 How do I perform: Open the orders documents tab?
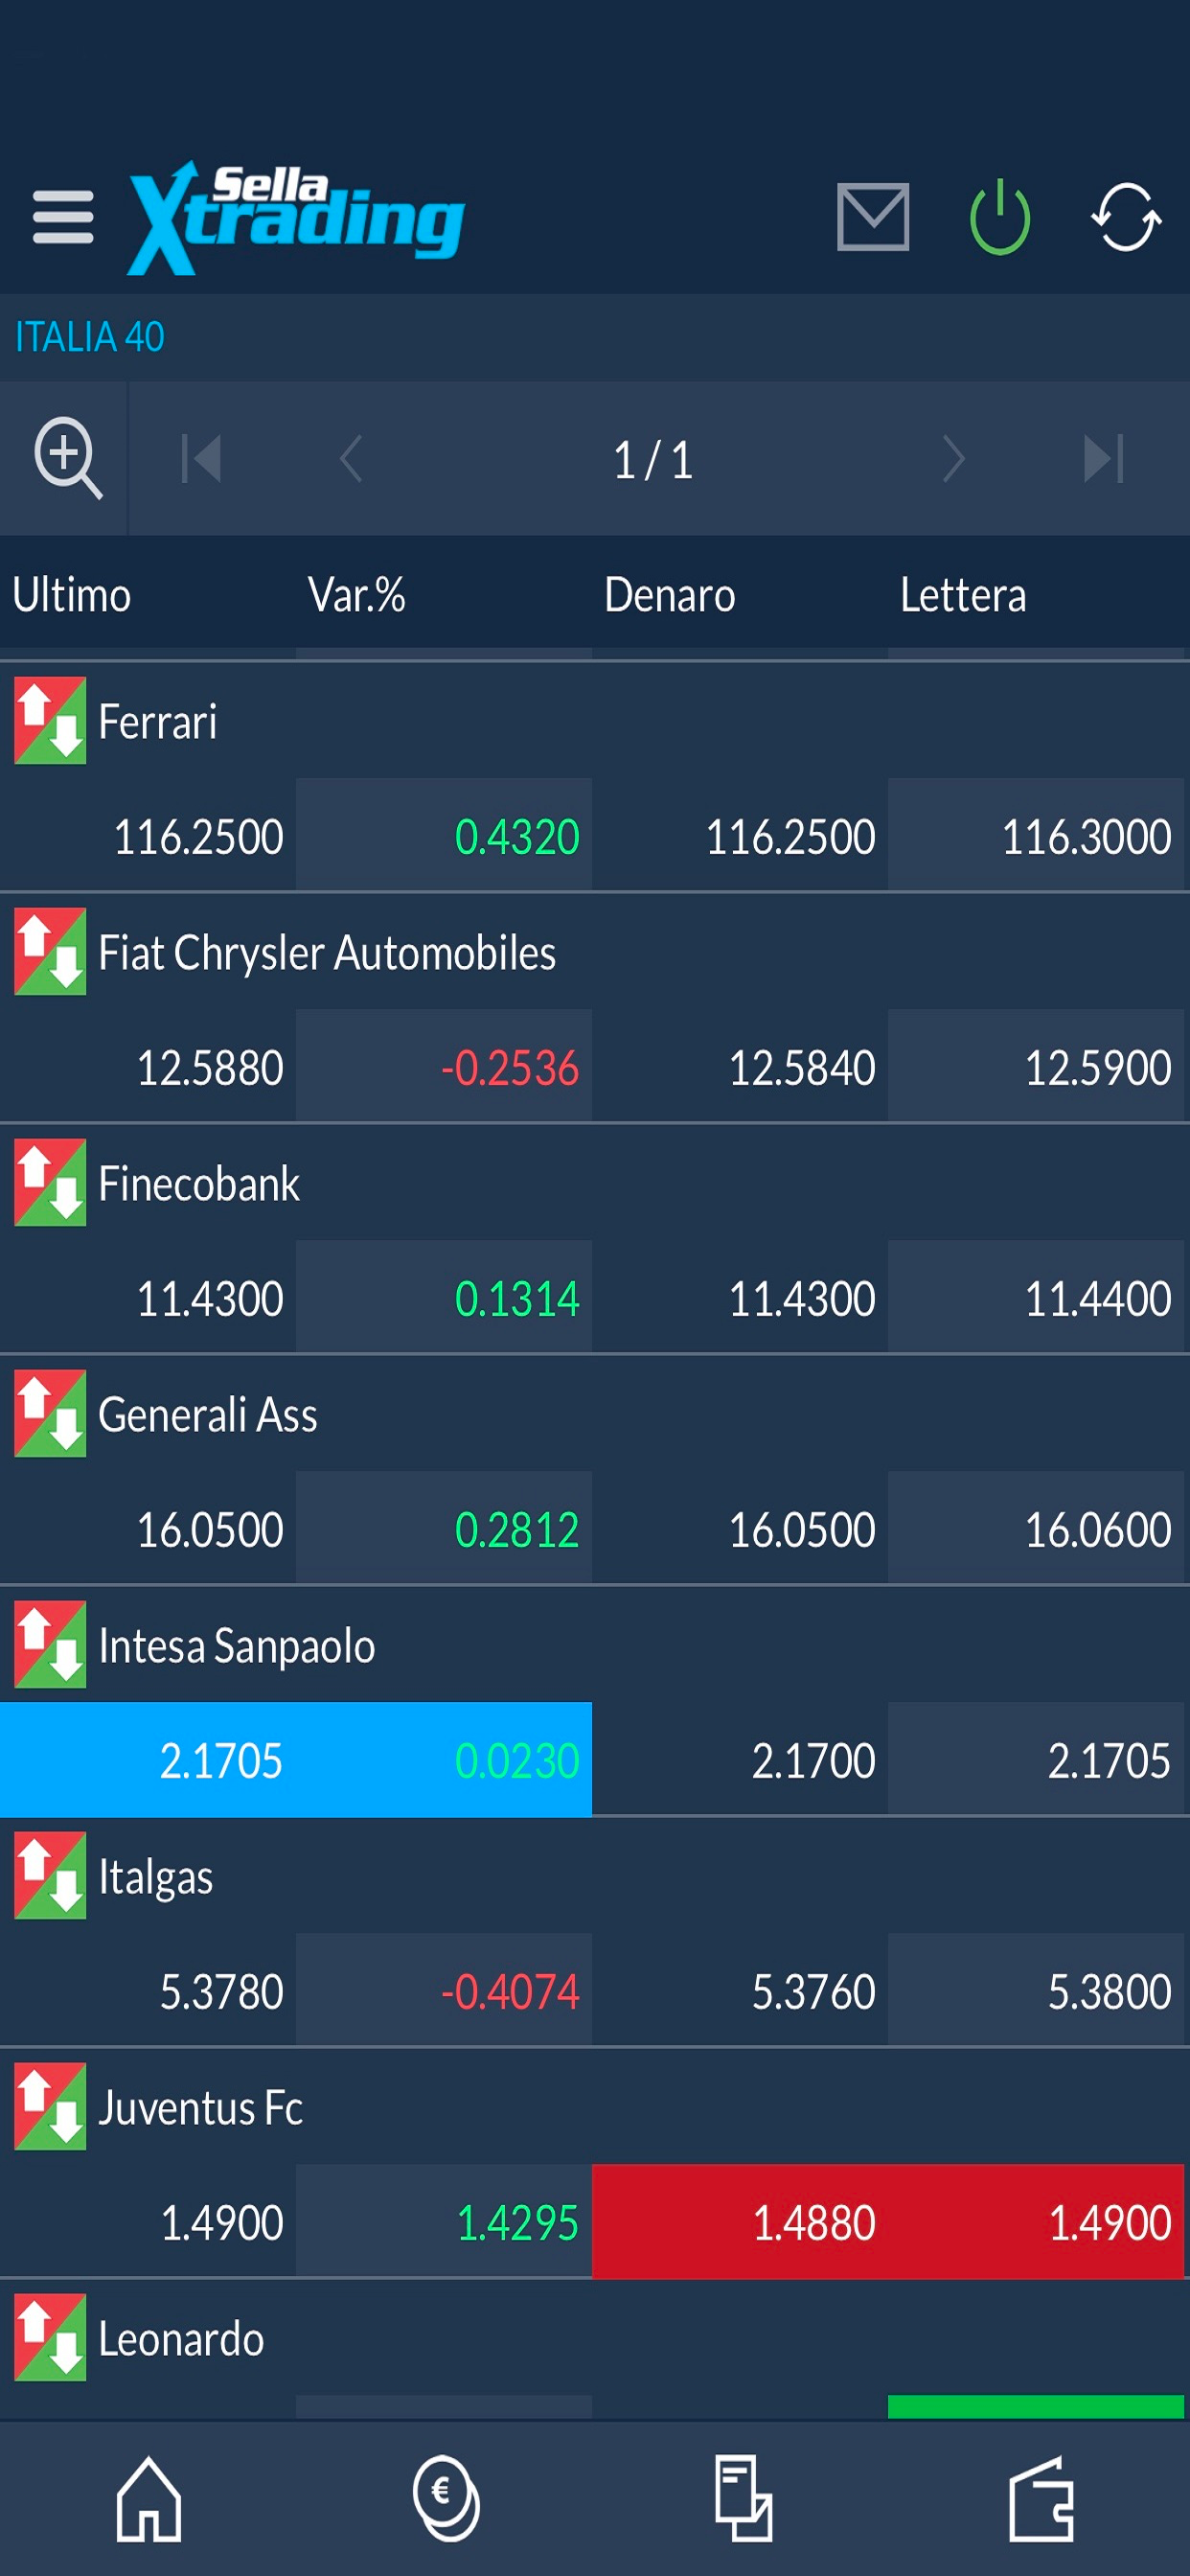[743, 2498]
